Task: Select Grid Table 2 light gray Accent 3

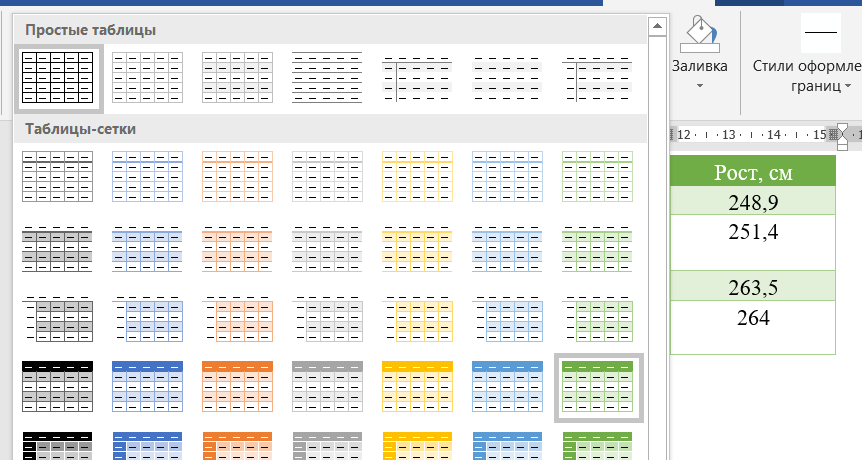Action: coord(327,248)
